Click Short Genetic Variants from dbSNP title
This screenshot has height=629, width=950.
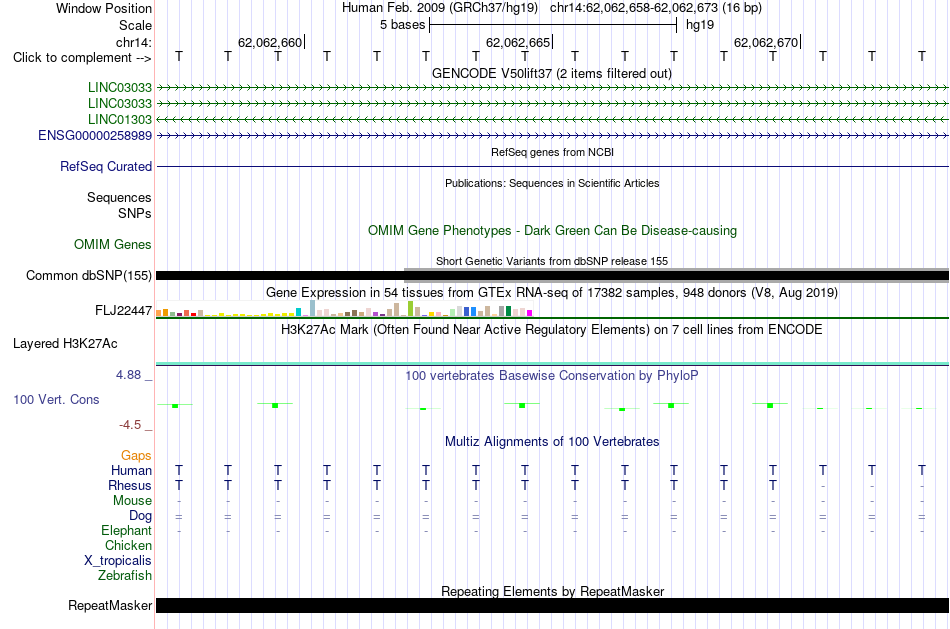click(x=552, y=261)
